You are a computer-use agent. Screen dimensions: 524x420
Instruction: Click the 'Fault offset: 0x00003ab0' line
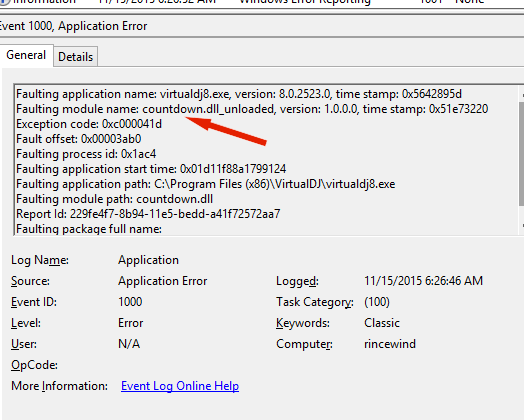click(x=79, y=139)
